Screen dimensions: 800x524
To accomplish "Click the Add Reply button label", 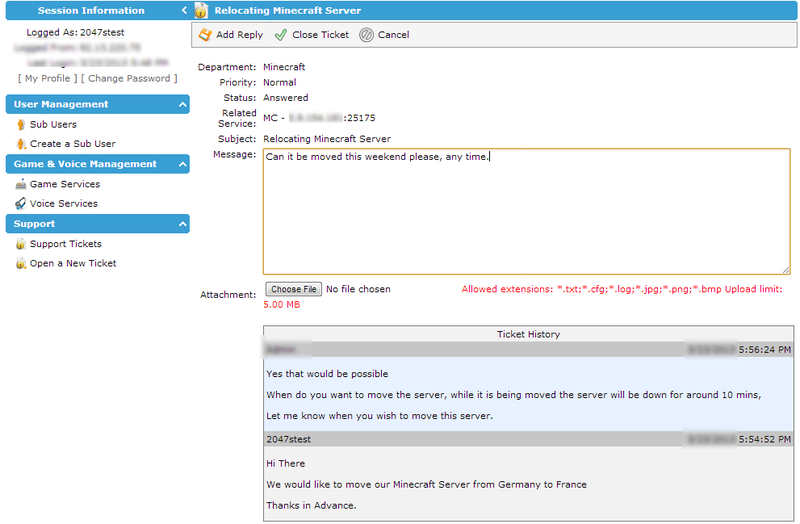I will tap(239, 35).
